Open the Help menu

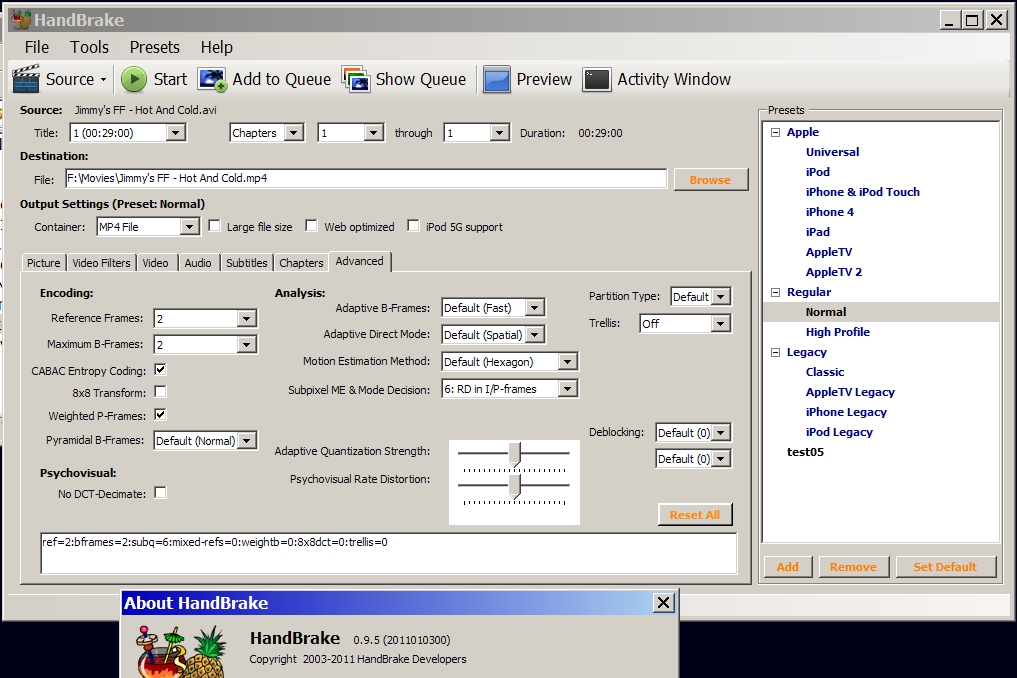click(x=216, y=47)
